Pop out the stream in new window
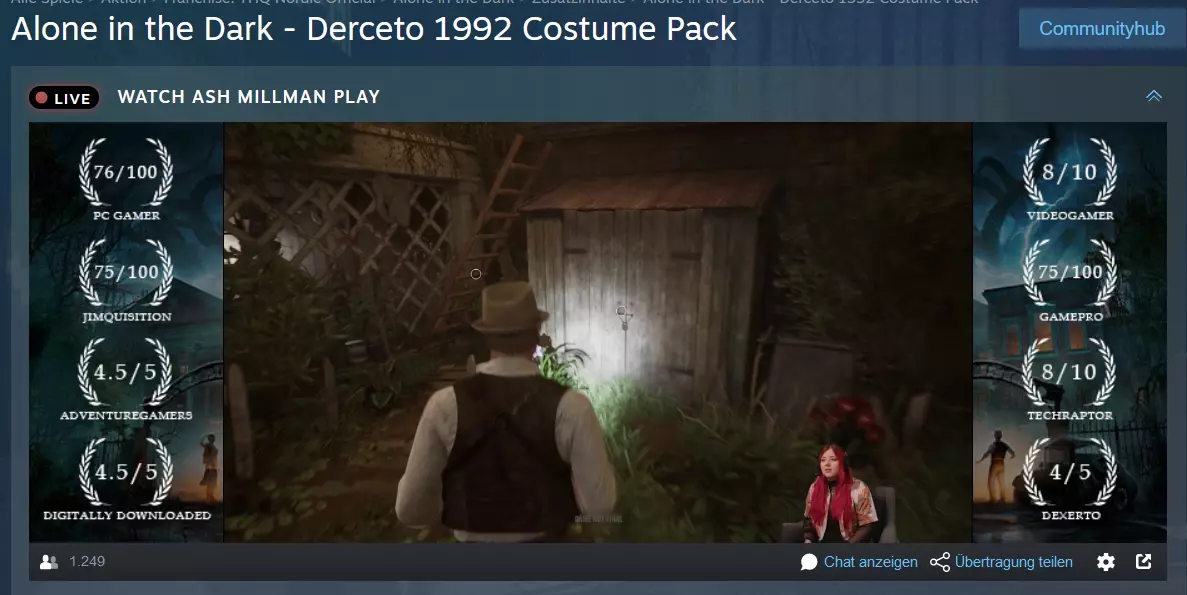Image resolution: width=1187 pixels, height=595 pixels. 1144,561
